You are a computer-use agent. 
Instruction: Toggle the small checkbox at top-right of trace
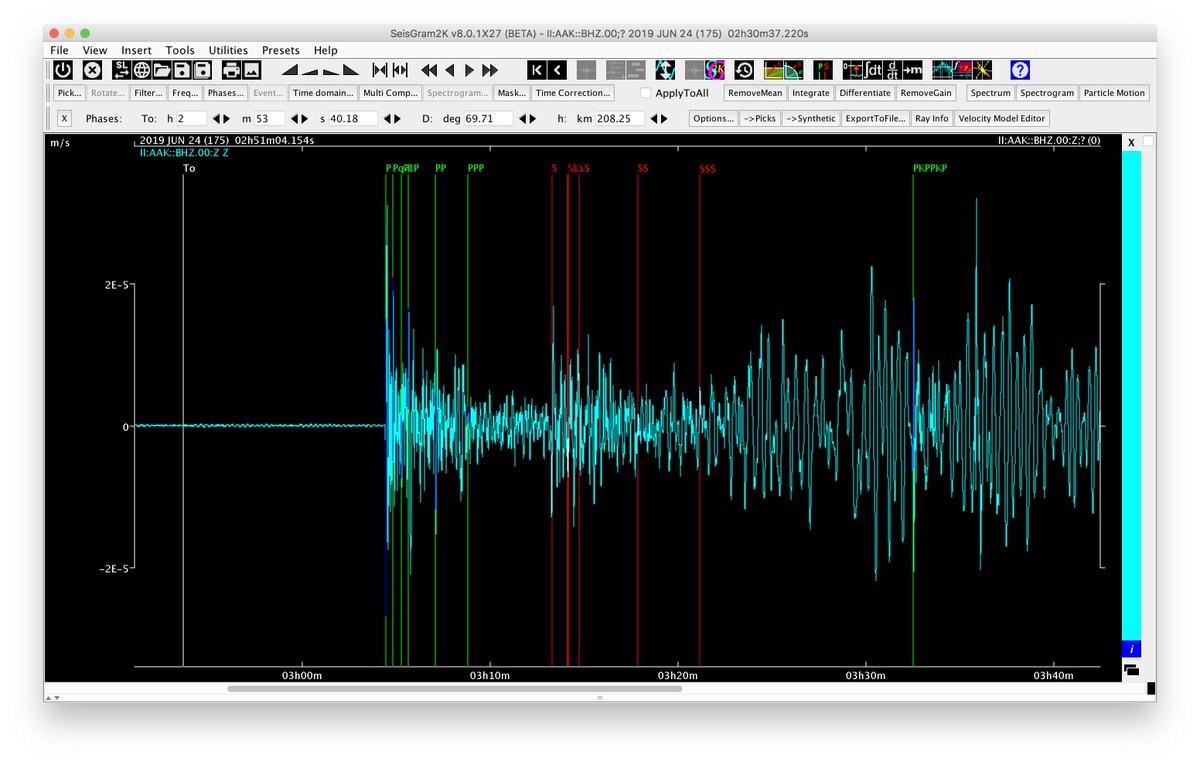[1148, 140]
